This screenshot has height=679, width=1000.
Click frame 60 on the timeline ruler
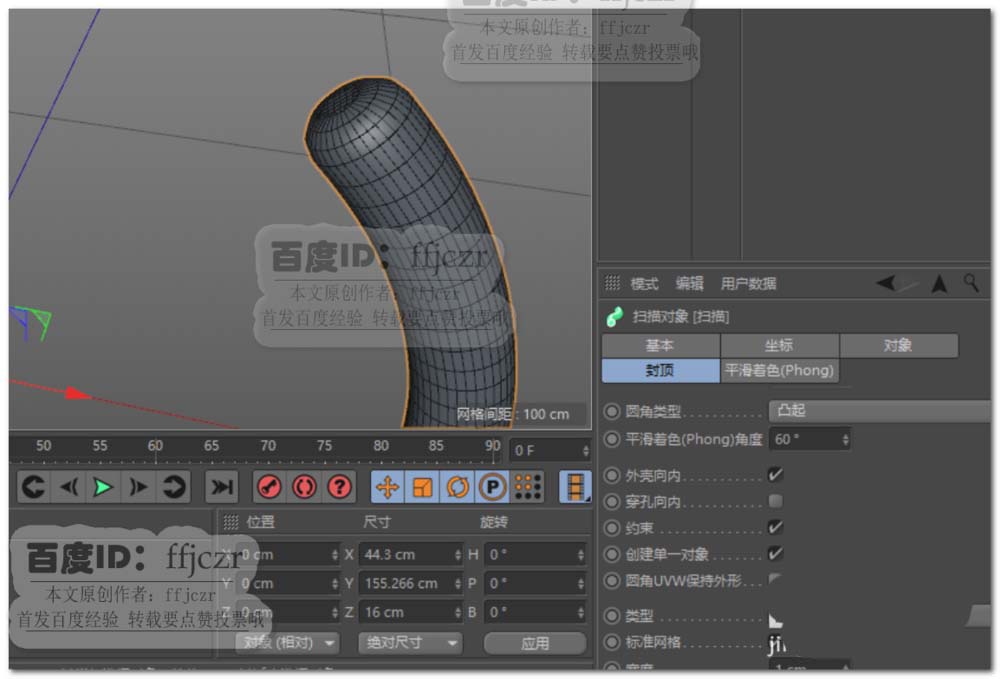[x=155, y=446]
